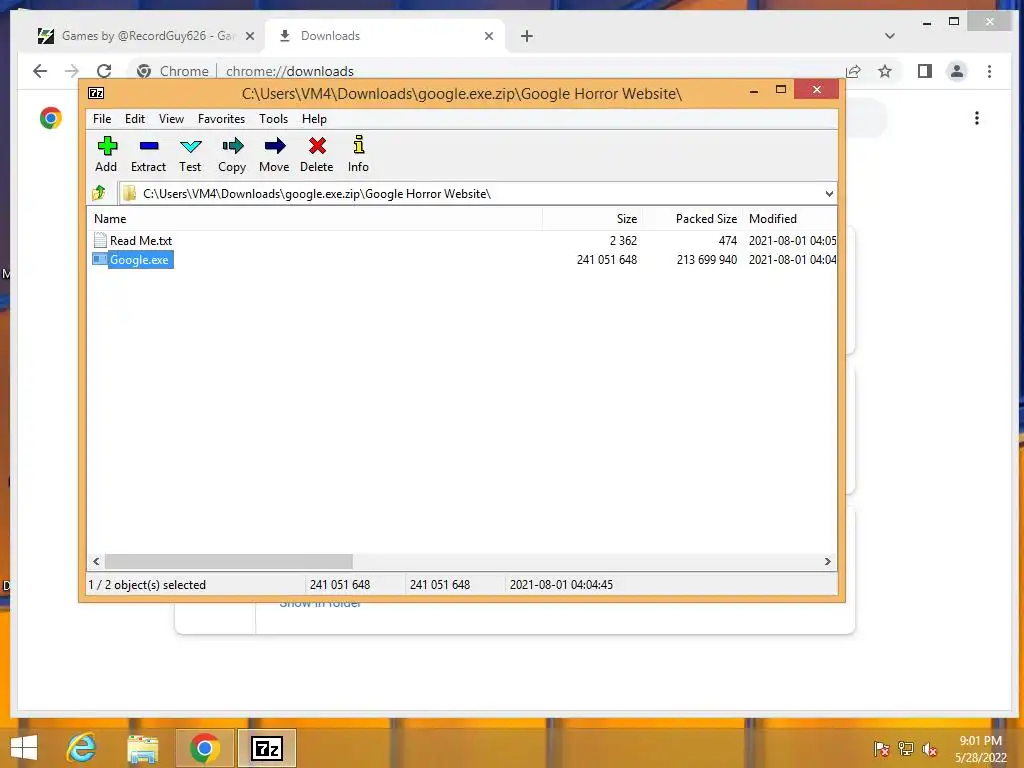
Task: Click the Add toolbar icon in 7-Zip
Action: (107, 146)
